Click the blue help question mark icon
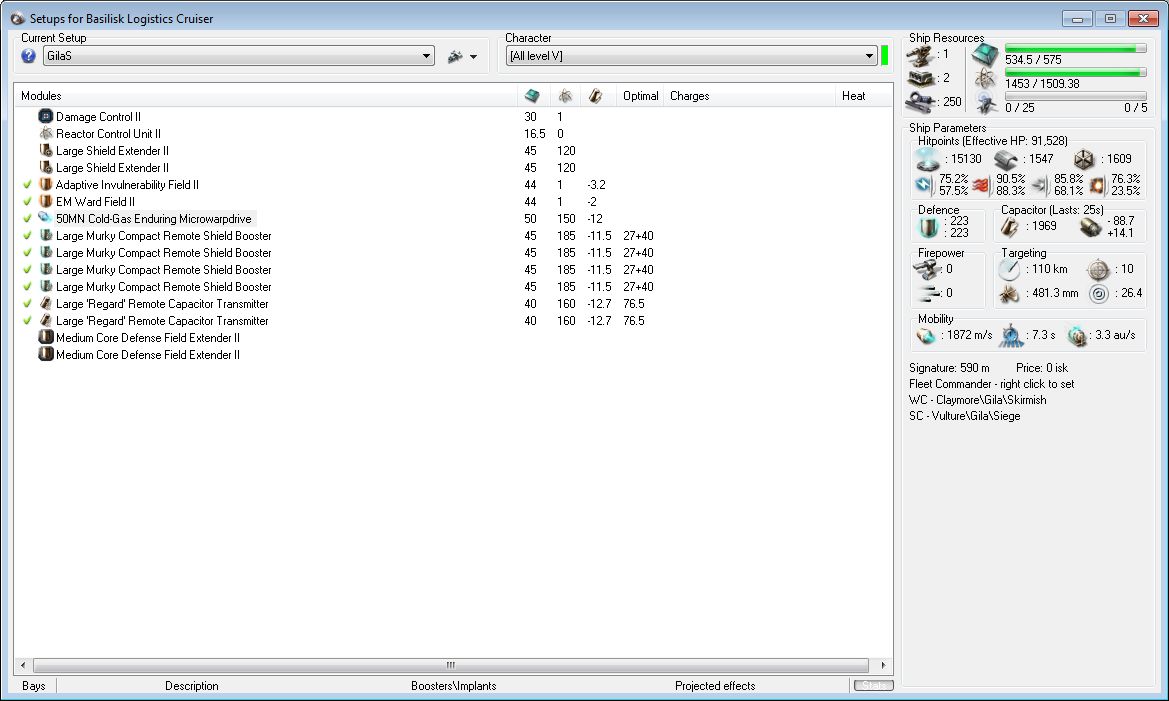The image size is (1169, 701). pos(28,56)
